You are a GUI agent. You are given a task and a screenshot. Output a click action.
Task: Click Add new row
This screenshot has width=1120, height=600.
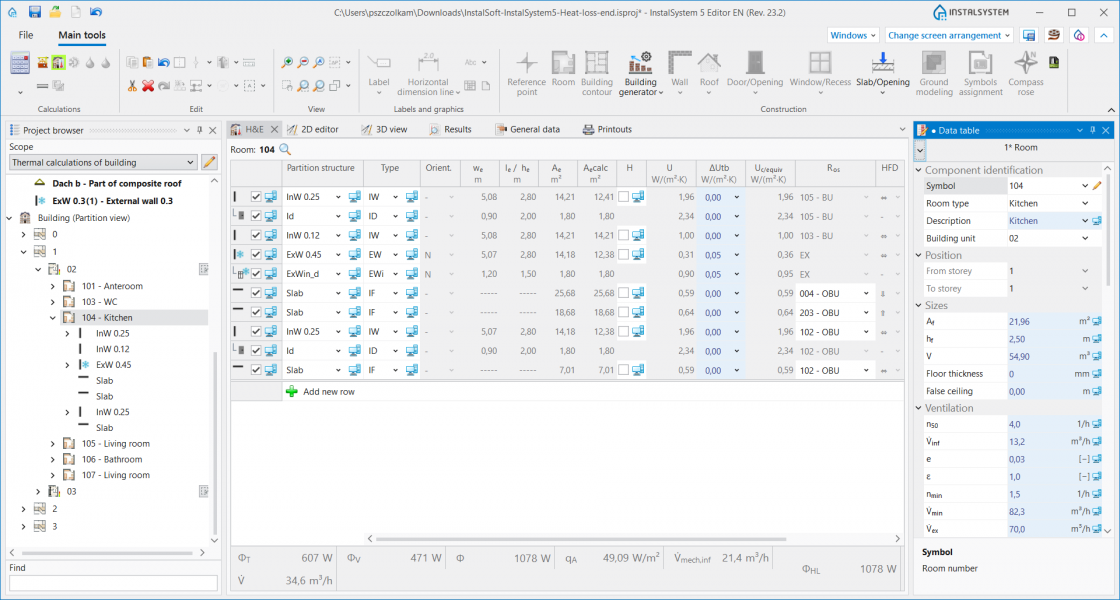click(x=328, y=392)
